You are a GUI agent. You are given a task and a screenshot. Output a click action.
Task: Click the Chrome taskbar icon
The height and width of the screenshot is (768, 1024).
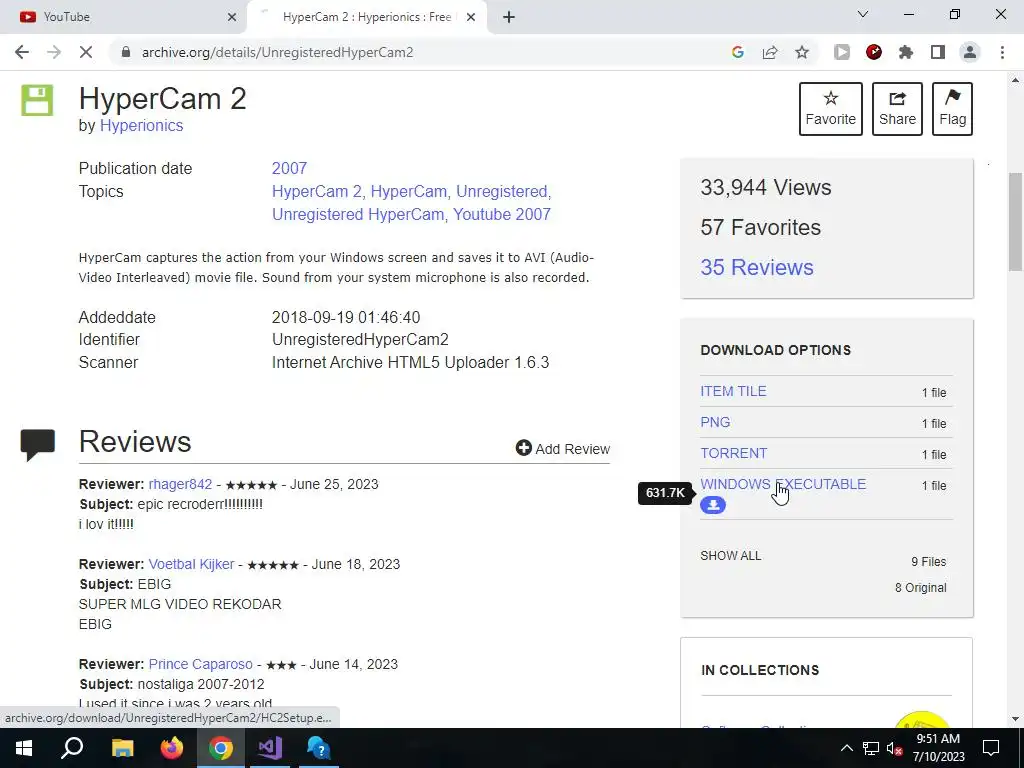(x=221, y=748)
